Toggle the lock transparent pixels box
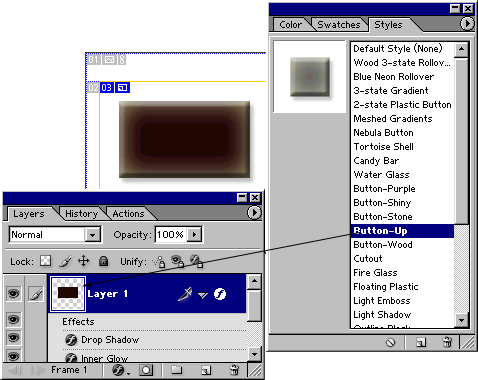Viewport: 478px width, 380px height. pos(45,261)
